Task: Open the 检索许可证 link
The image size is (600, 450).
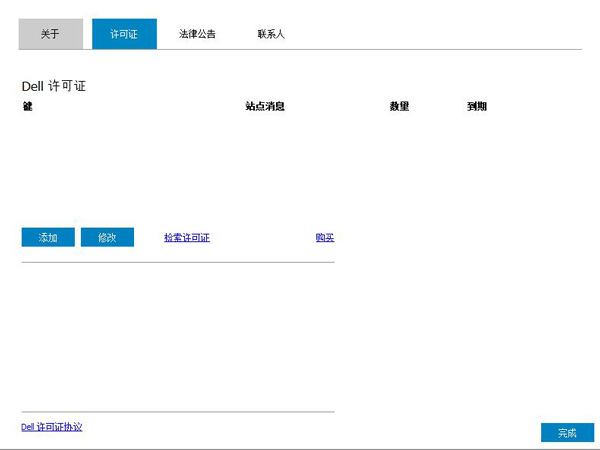Action: [x=187, y=238]
